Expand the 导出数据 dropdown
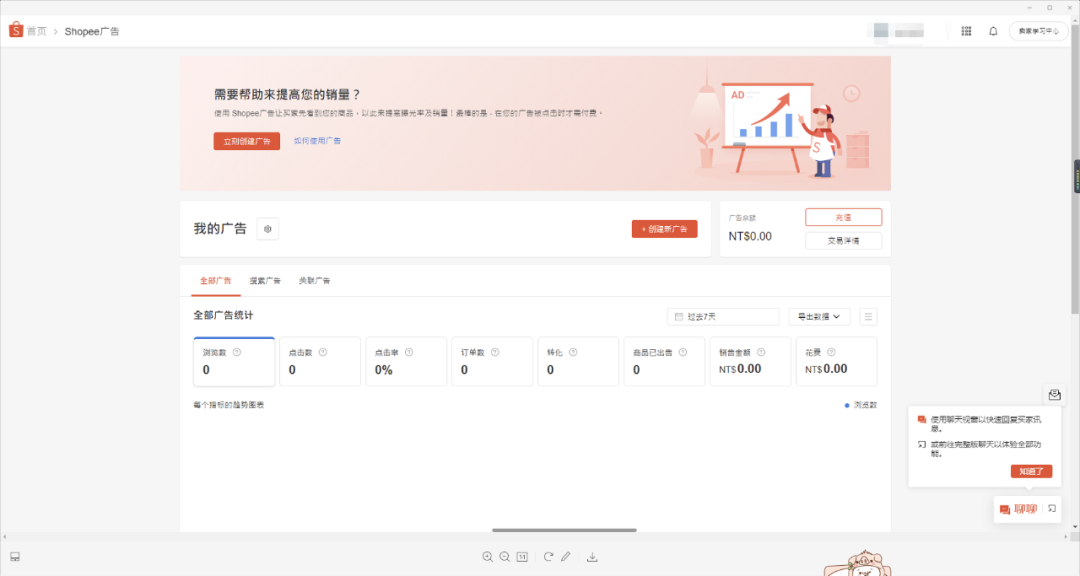 [819, 317]
